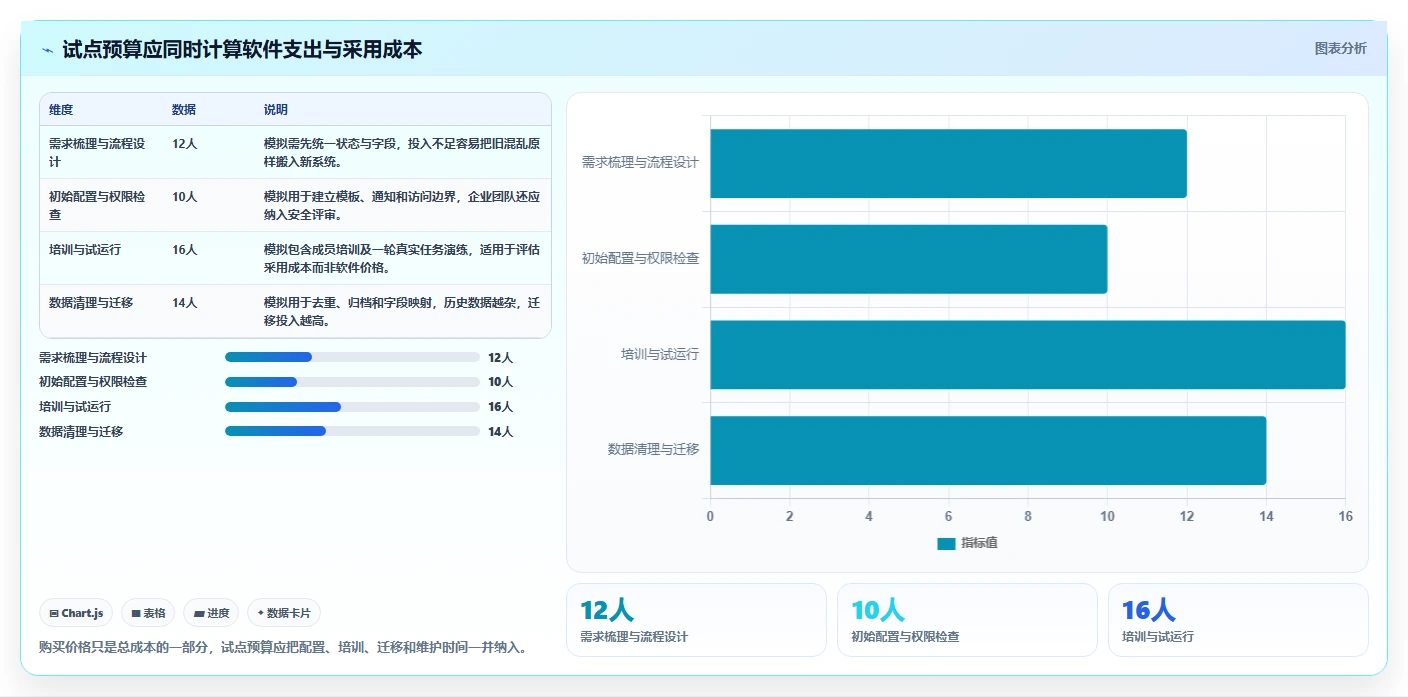
Task: Click the 培训与试运行 progress bar
Action: pos(352,407)
